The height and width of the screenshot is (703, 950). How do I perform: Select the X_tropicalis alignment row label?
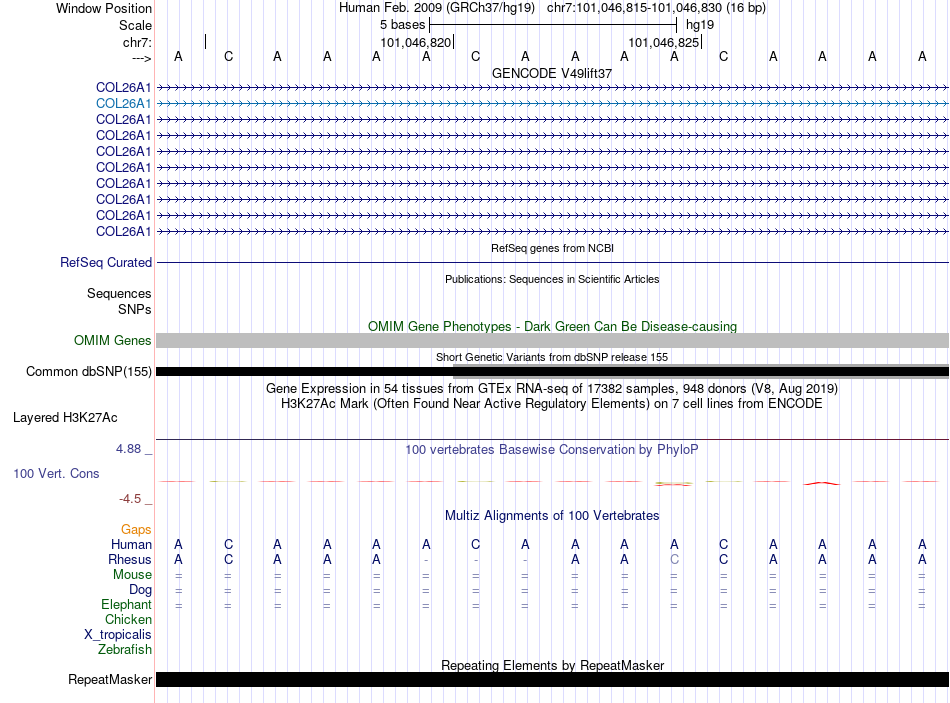pyautogui.click(x=118, y=635)
